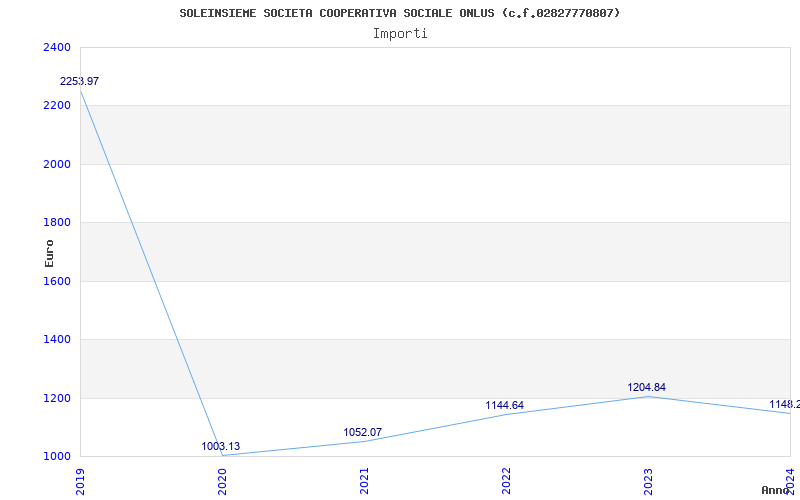Screen dimensions: 800x500
Task: Click the 1000 y-axis tick label
Action: tap(57, 457)
